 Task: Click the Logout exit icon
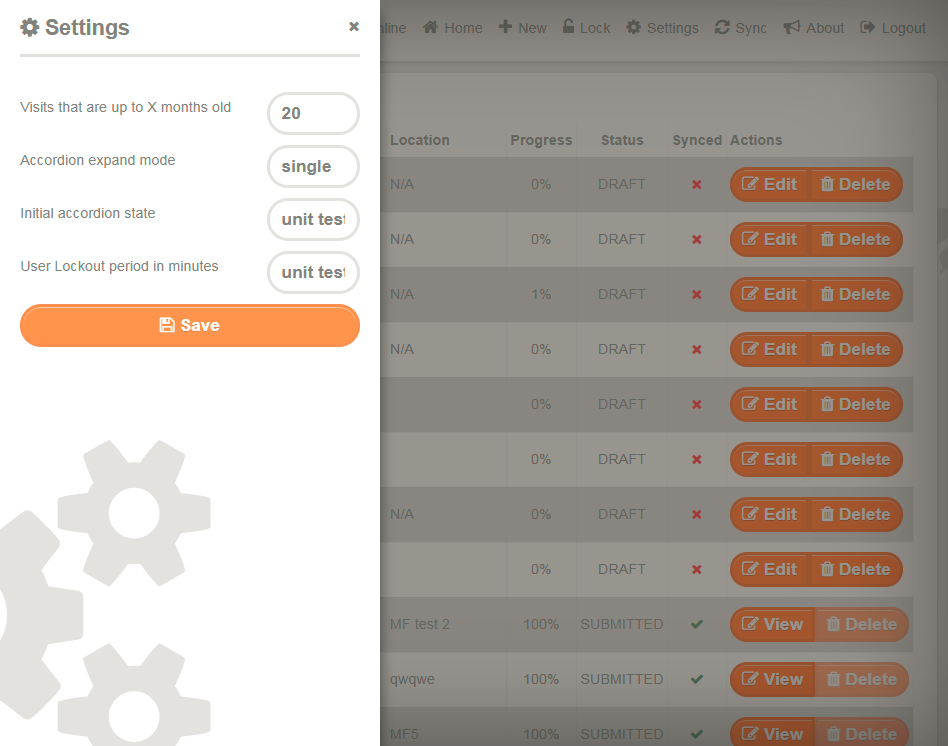tap(868, 27)
